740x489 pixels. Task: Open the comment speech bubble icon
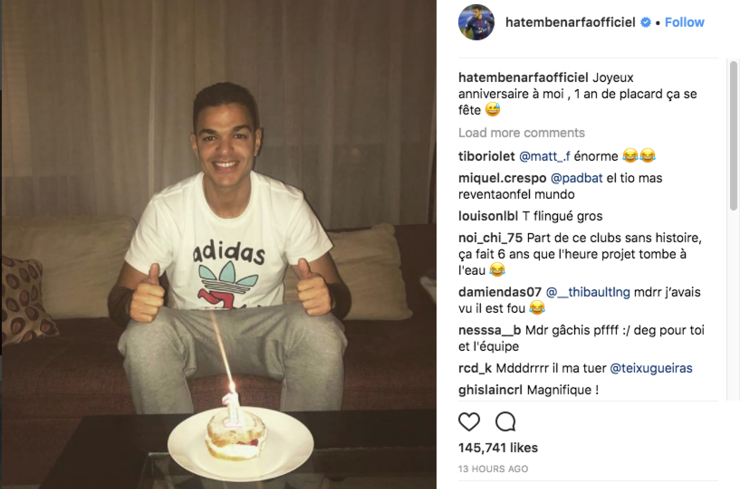(x=505, y=422)
